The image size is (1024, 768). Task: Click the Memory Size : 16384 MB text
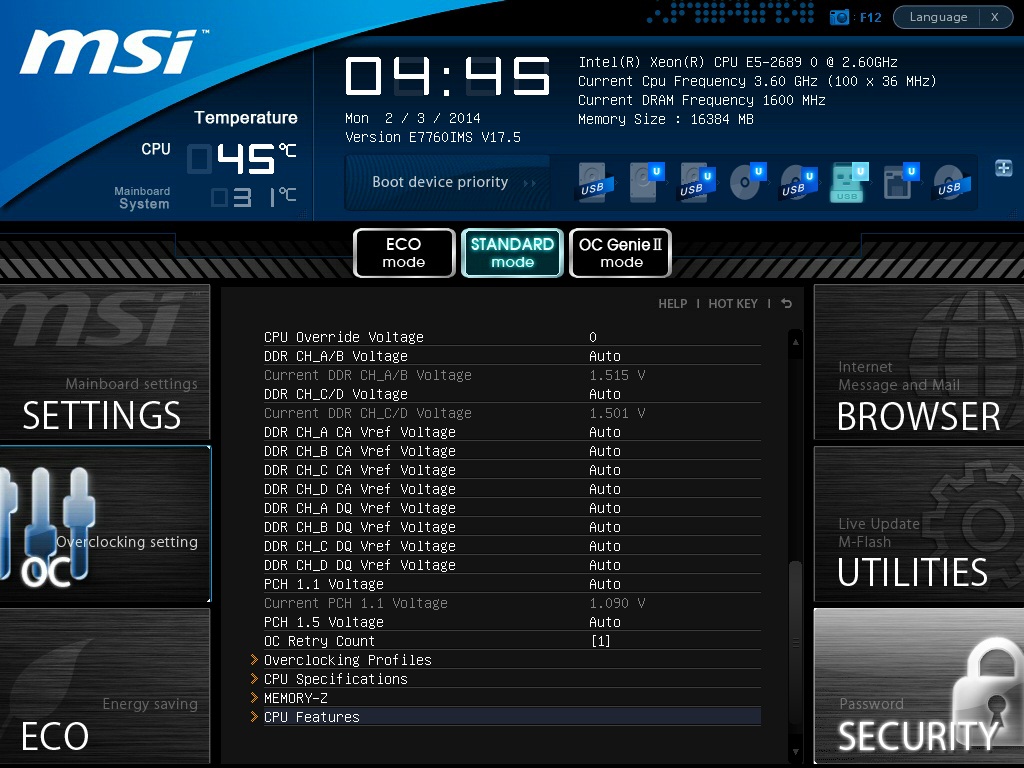pyautogui.click(x=665, y=119)
